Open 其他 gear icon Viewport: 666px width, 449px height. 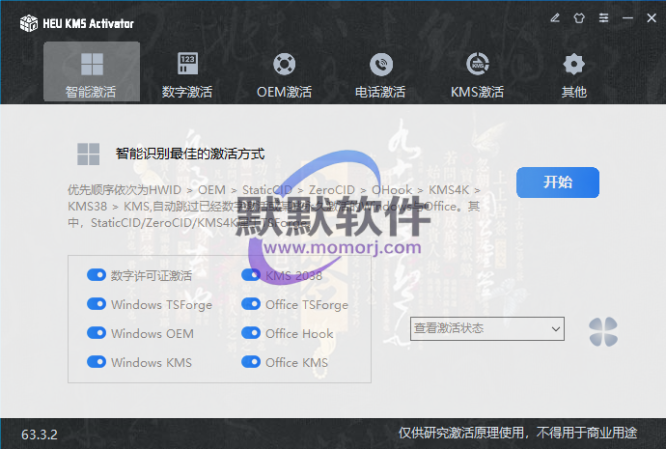[573, 64]
